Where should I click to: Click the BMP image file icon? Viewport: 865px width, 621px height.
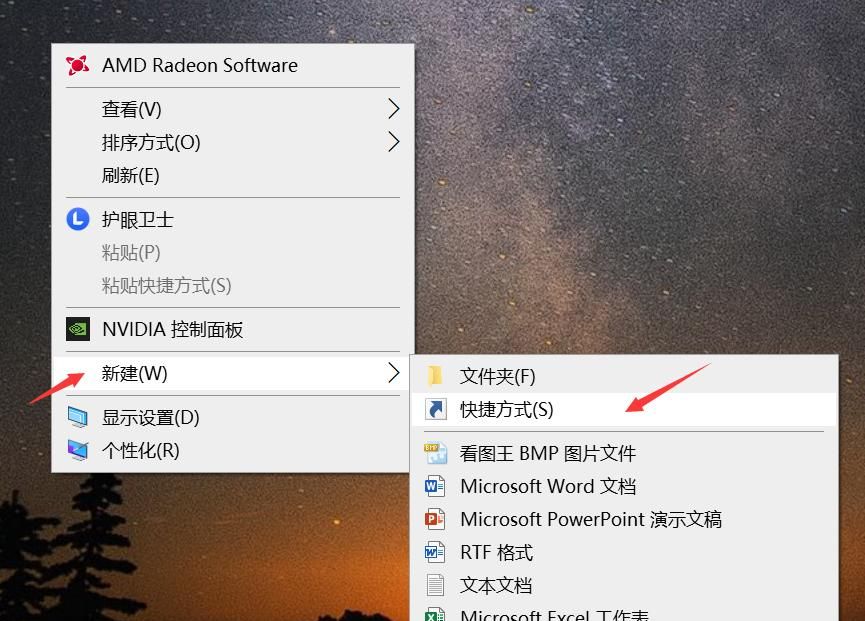click(x=435, y=453)
